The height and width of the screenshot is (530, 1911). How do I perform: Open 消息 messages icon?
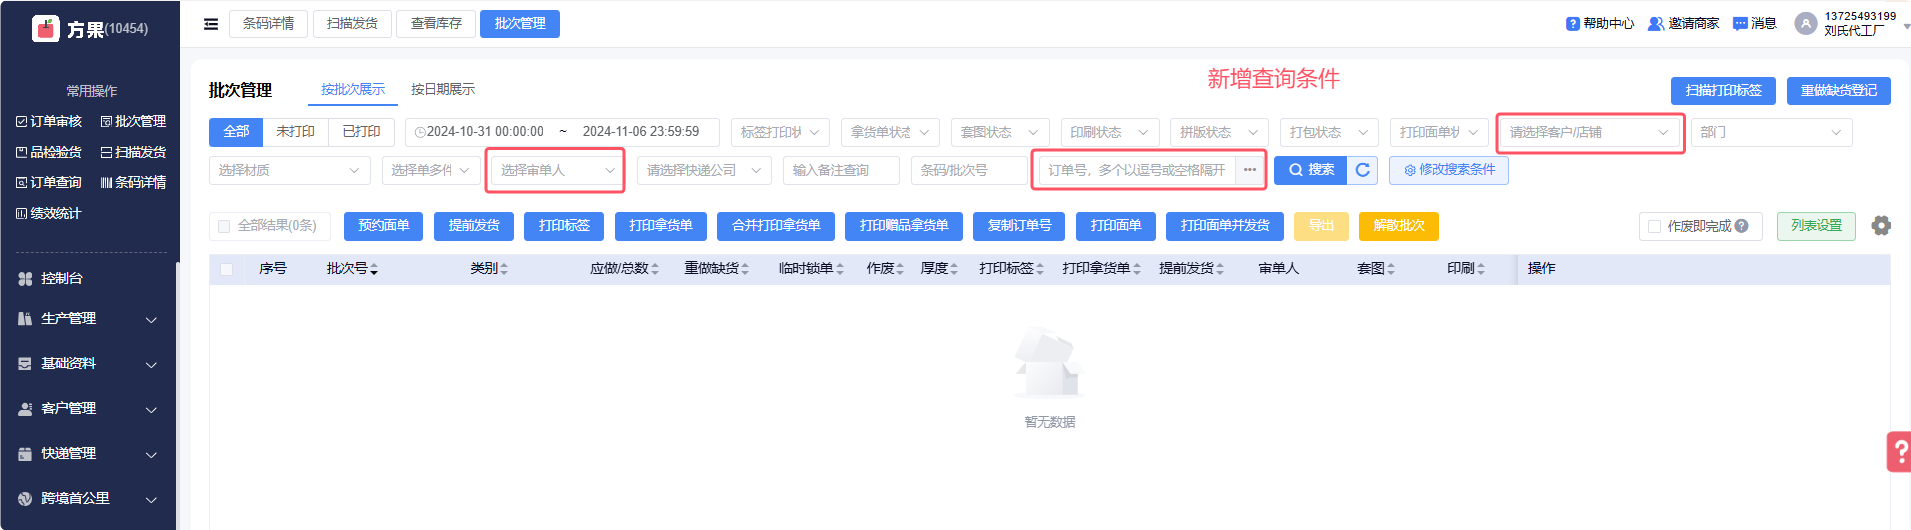[1740, 24]
